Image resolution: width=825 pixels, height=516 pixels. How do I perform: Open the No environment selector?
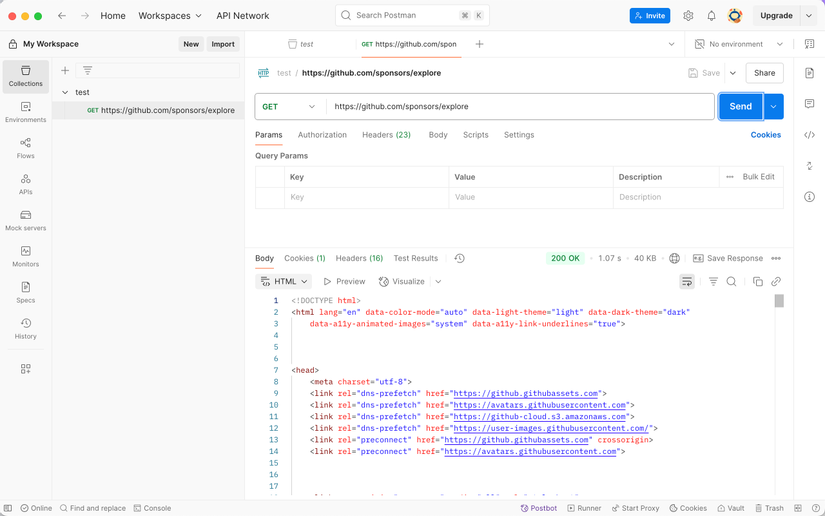(738, 44)
